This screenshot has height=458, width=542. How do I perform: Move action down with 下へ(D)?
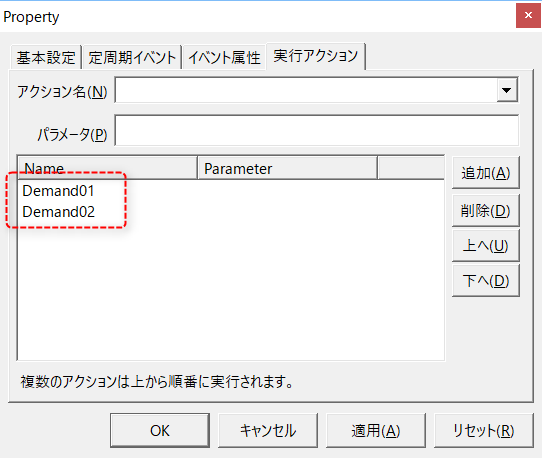coord(486,281)
